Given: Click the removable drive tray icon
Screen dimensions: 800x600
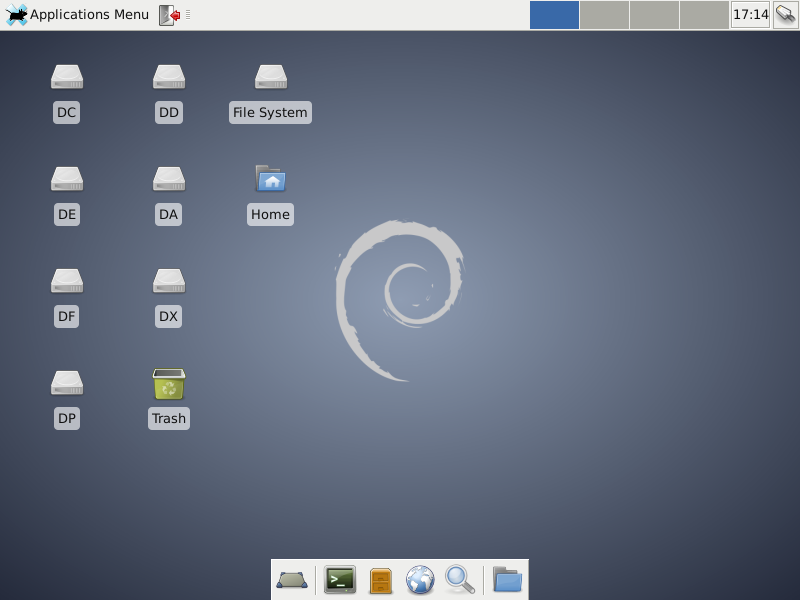Looking at the screenshot, I should (x=785, y=15).
